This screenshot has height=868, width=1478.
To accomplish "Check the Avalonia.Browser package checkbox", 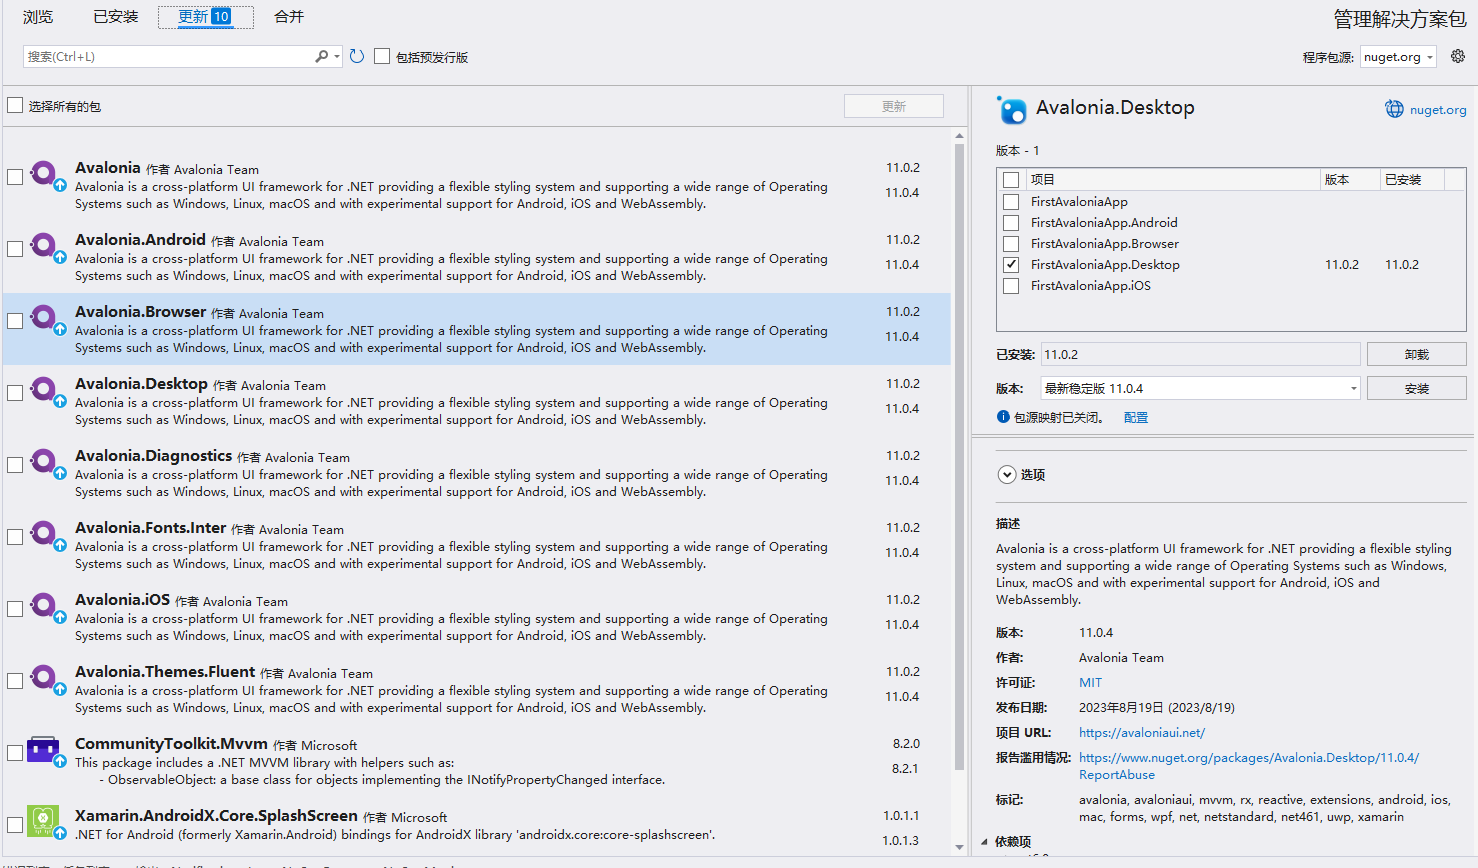I will click(15, 321).
